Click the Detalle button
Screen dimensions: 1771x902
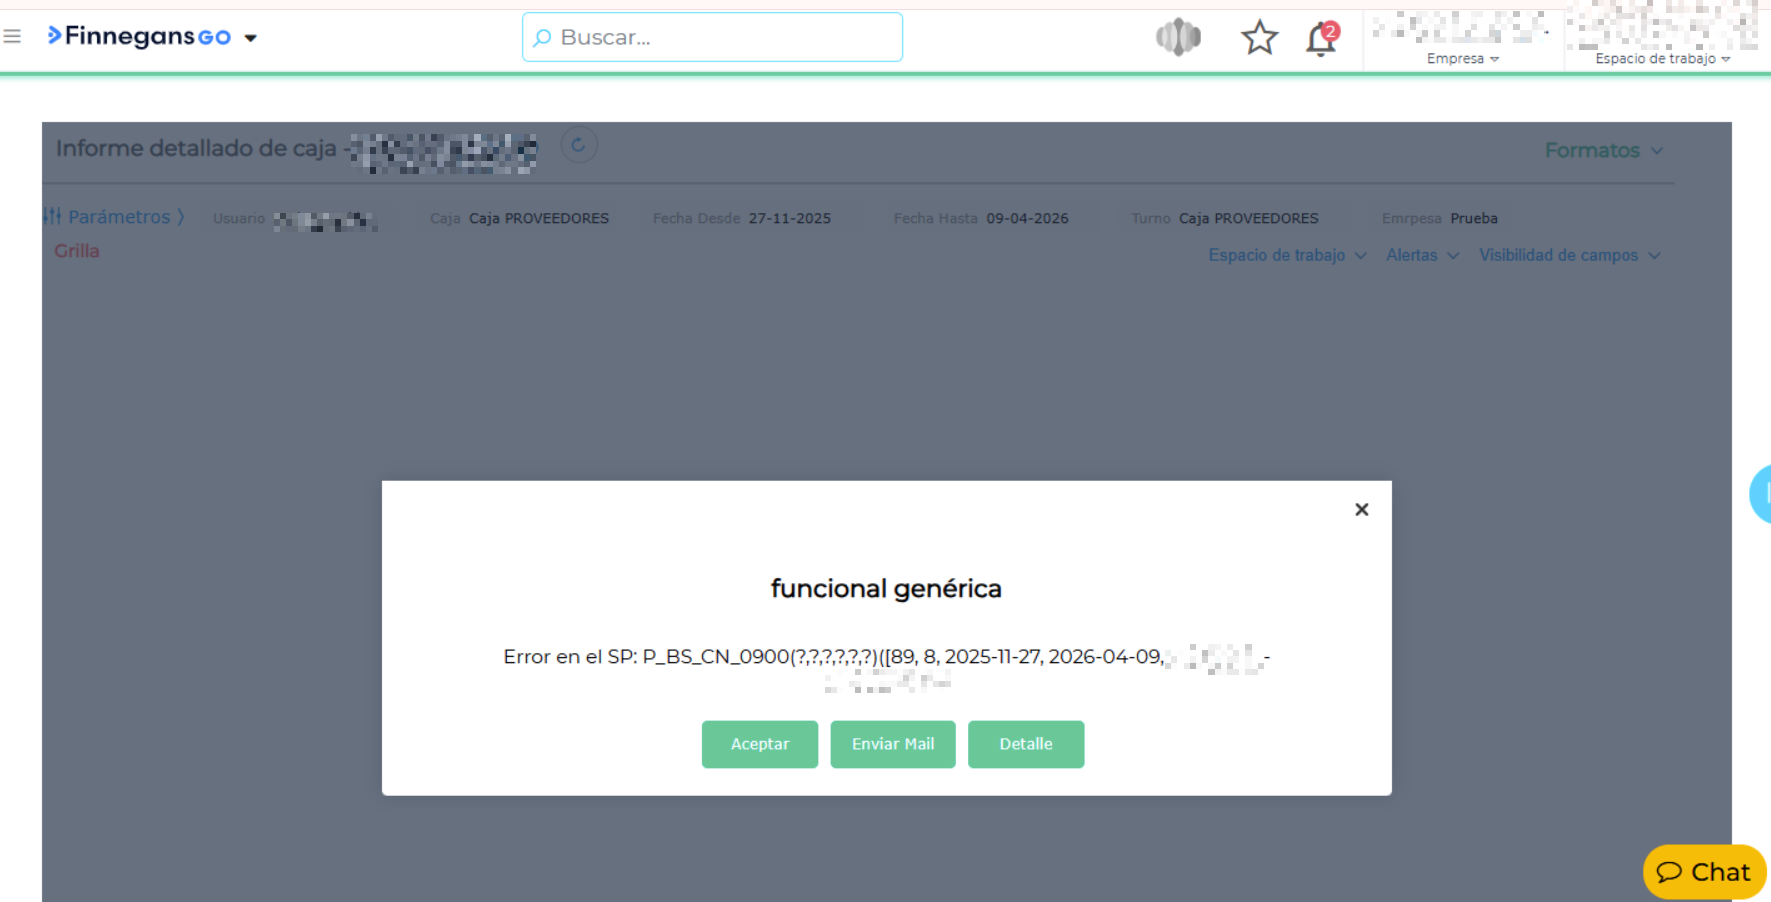(x=1025, y=744)
